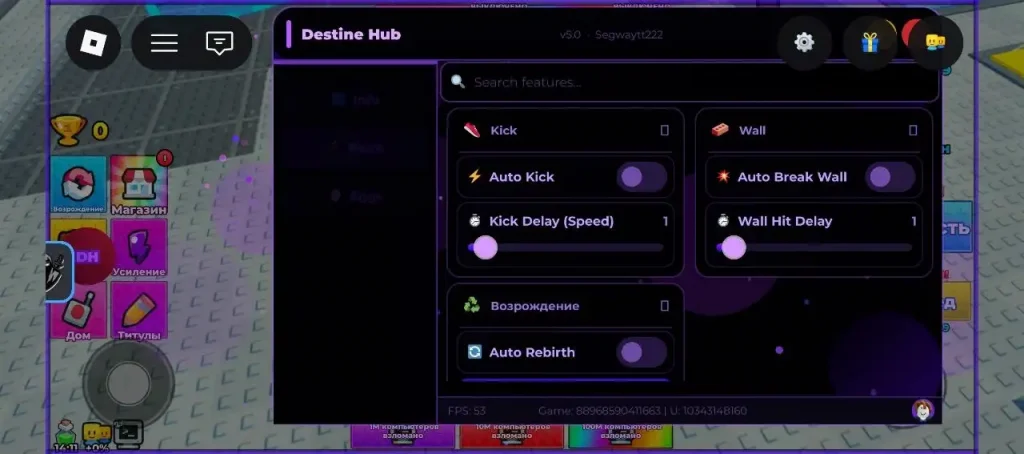This screenshot has height=454, width=1024.
Task: Open the Титулы titles button
Action: click(x=138, y=311)
